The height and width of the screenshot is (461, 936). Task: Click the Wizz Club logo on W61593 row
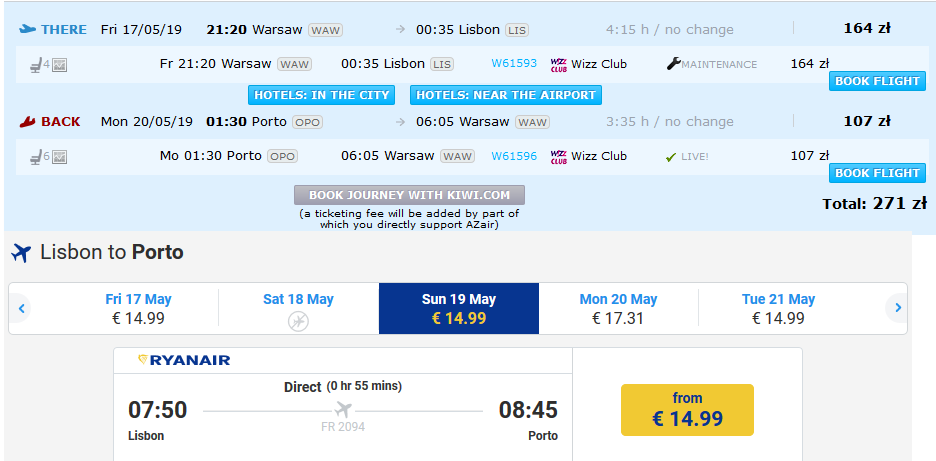[x=558, y=64]
